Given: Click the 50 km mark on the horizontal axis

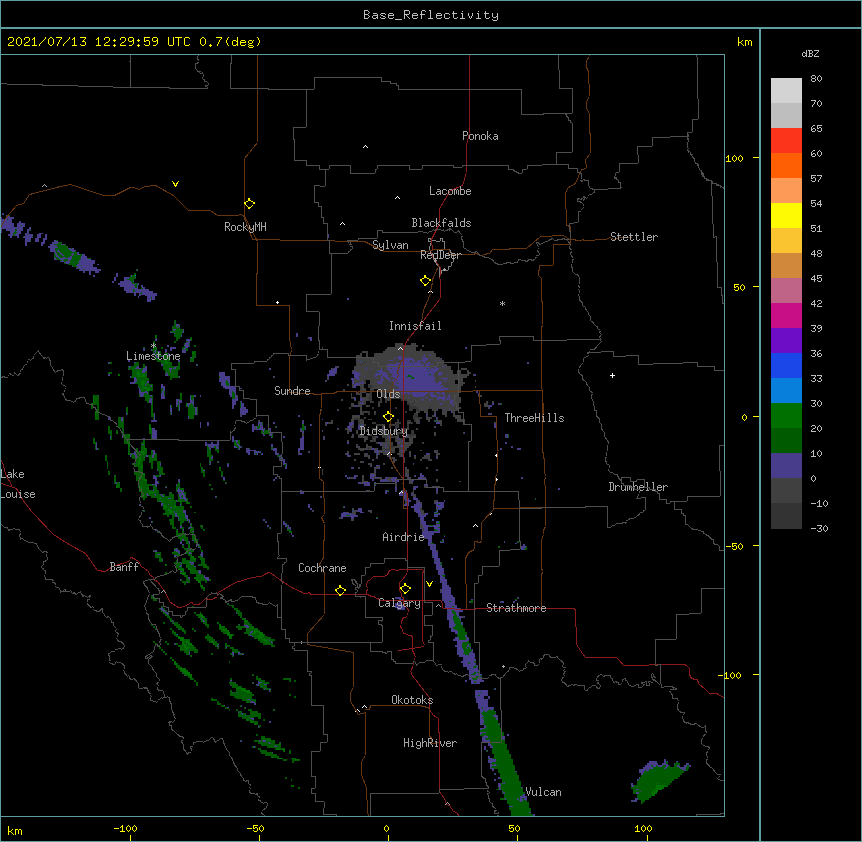Looking at the screenshot, I should click(514, 828).
